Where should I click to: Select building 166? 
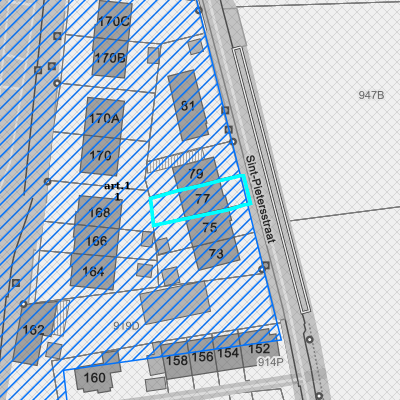[96, 241]
